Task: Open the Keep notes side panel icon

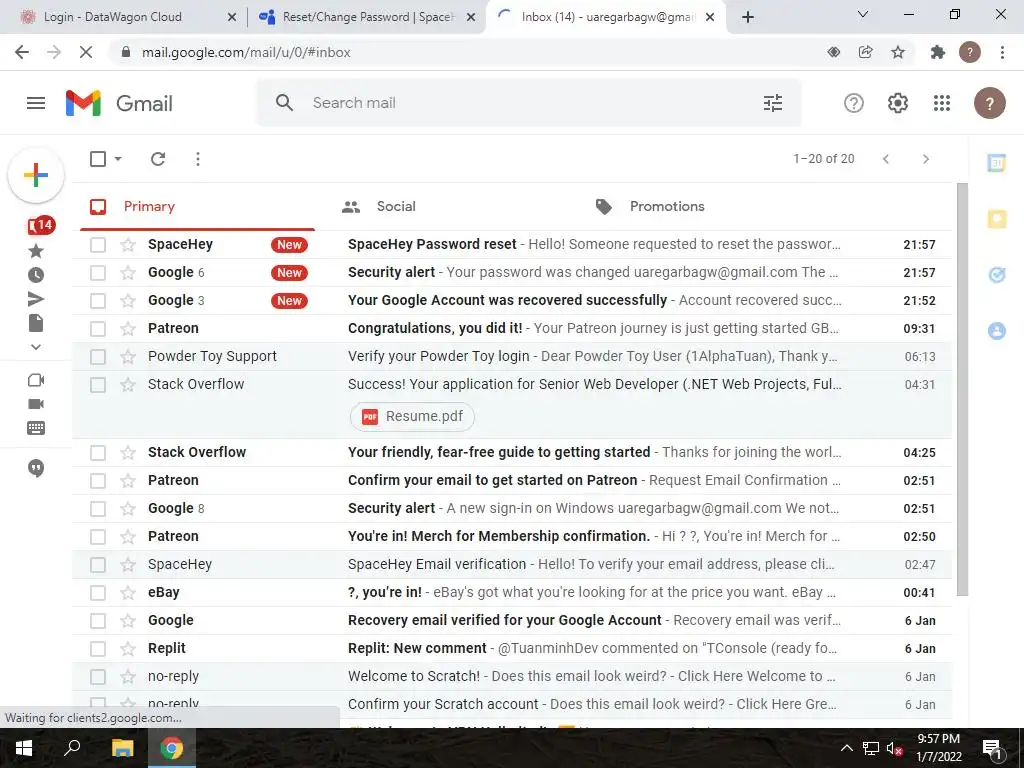Action: click(997, 219)
